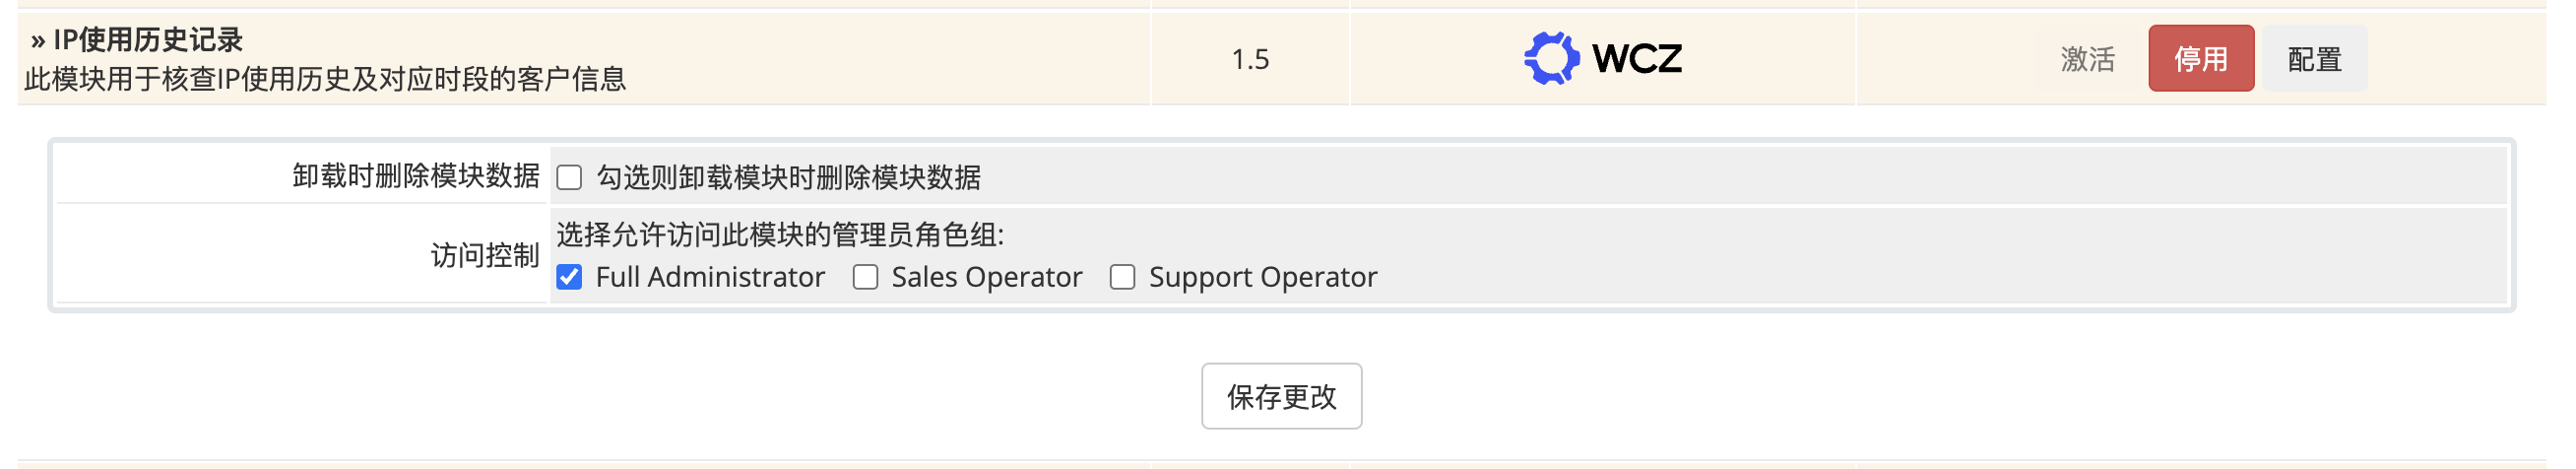The width and height of the screenshot is (2576, 469).
Task: Click the Support Operator label text
Action: pos(1262,277)
